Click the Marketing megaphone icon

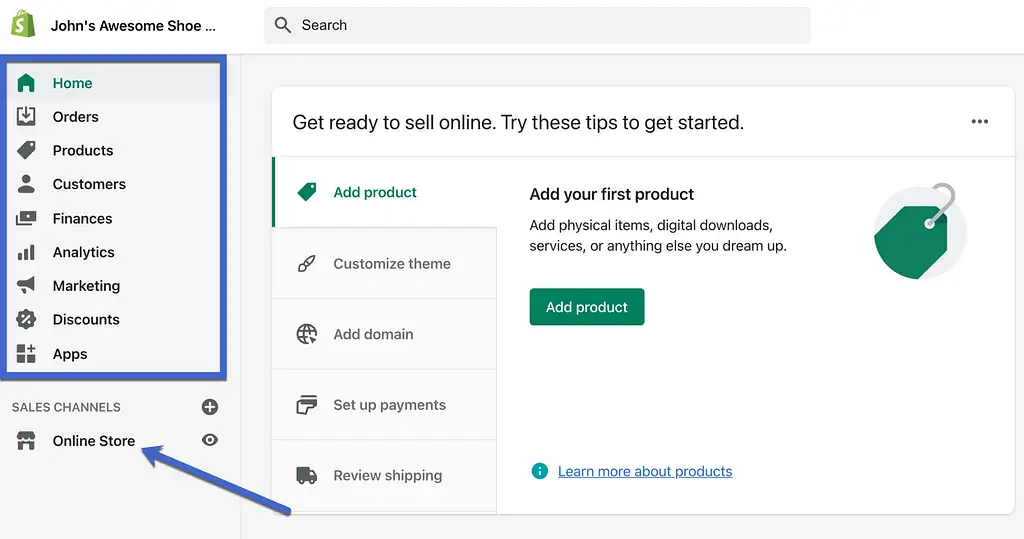pos(26,286)
